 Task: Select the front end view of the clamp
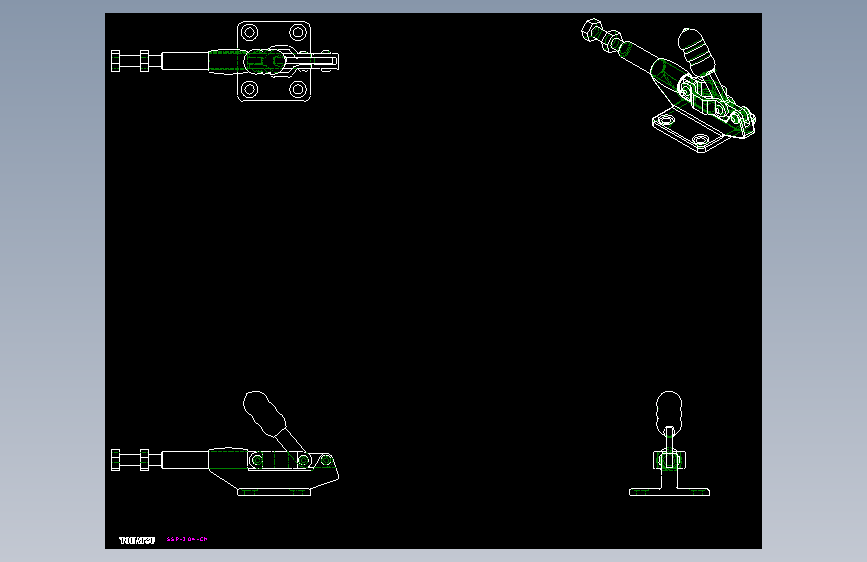tap(670, 443)
